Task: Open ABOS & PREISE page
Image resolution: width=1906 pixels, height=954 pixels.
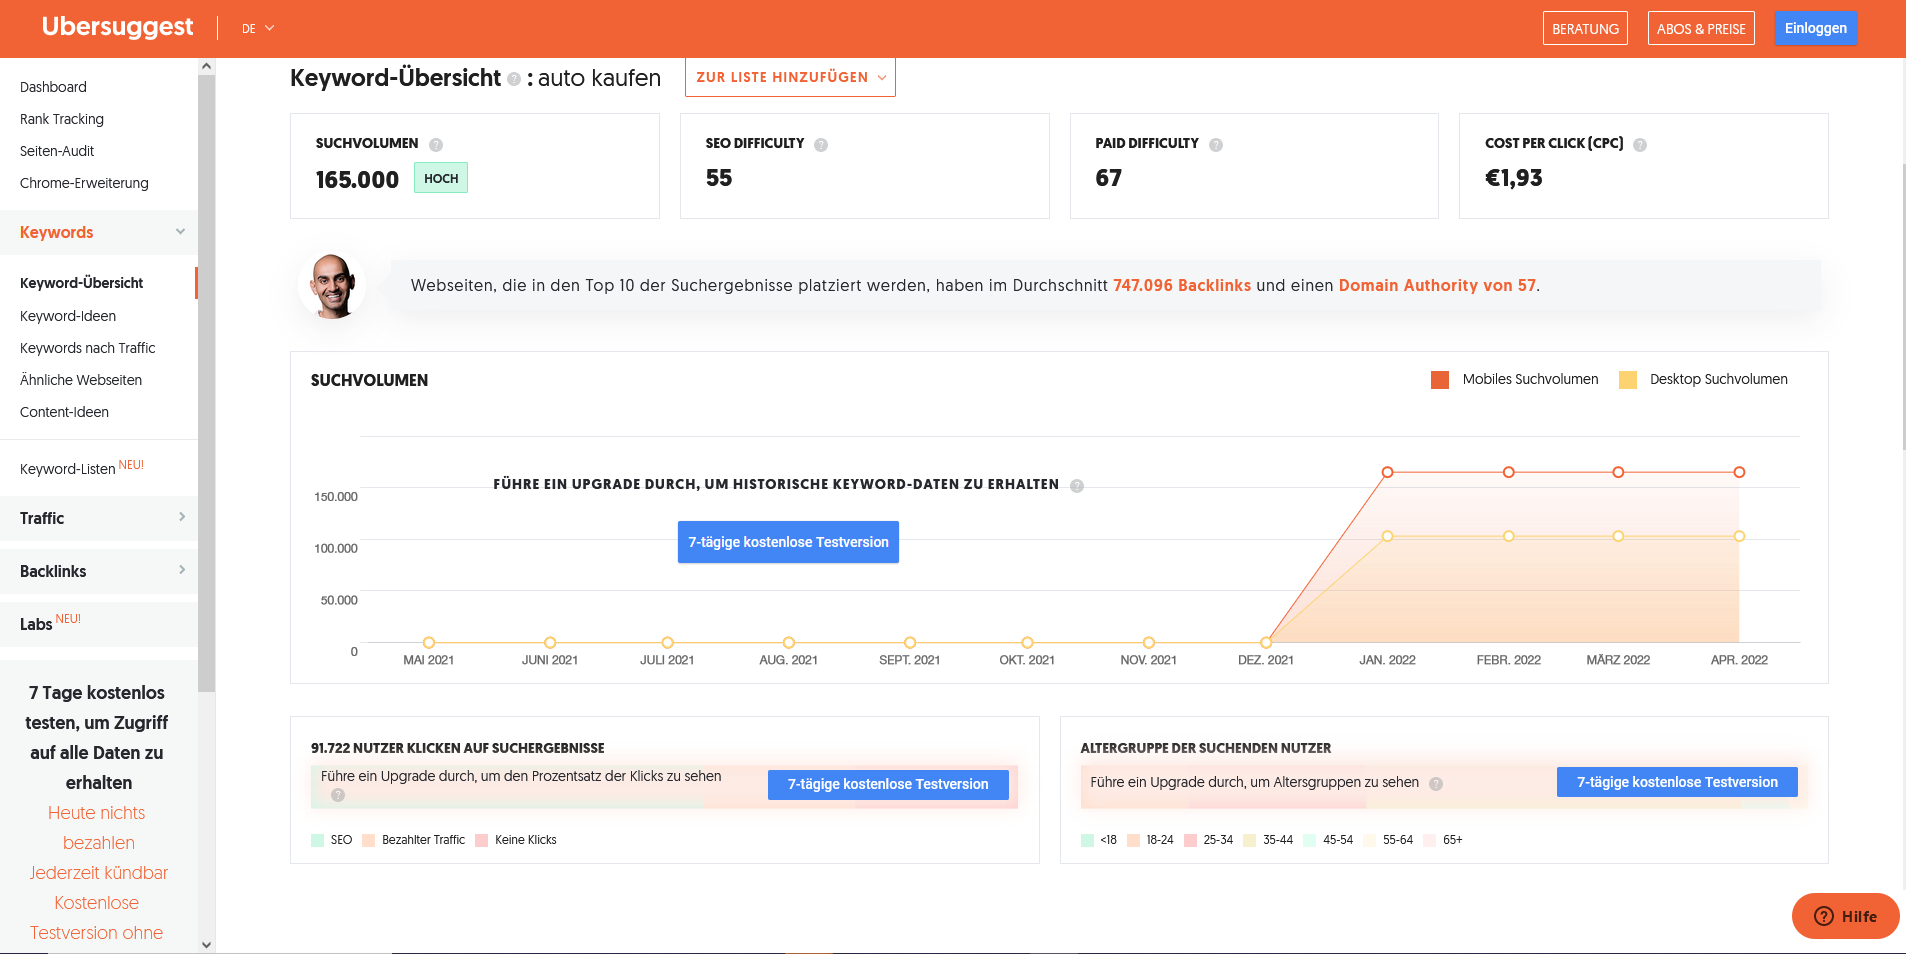Action: pos(1700,29)
